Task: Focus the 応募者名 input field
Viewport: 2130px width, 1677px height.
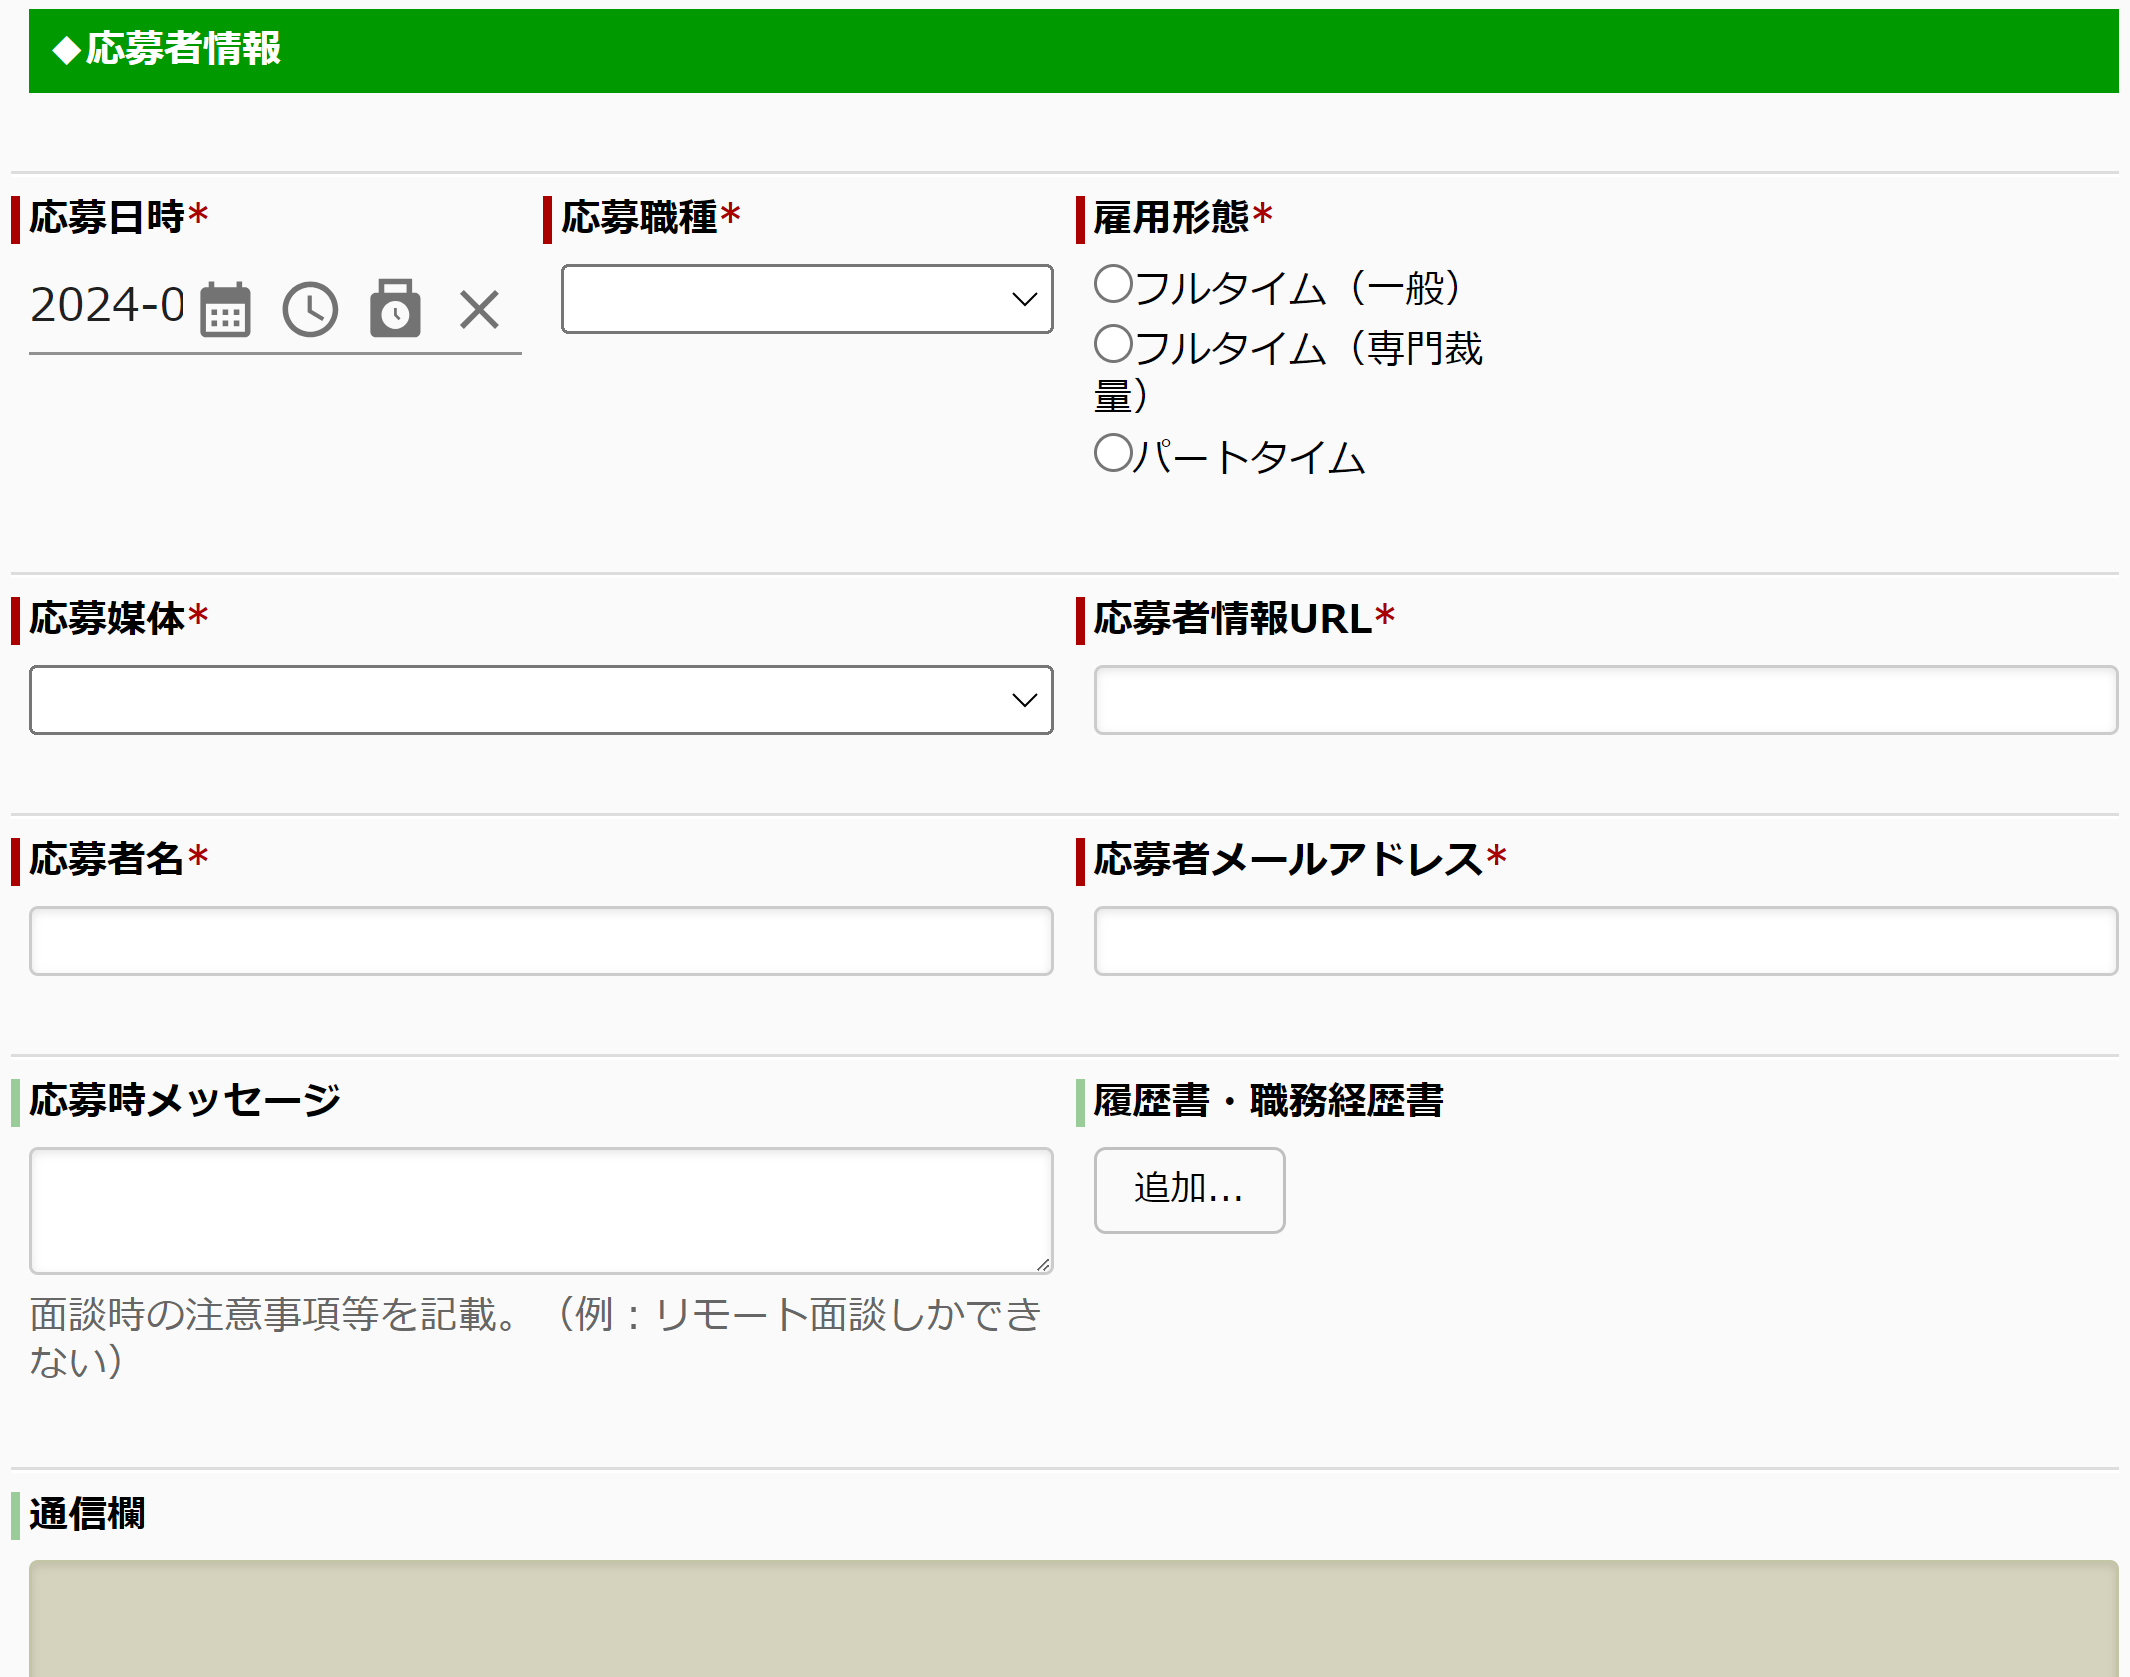Action: click(540, 940)
